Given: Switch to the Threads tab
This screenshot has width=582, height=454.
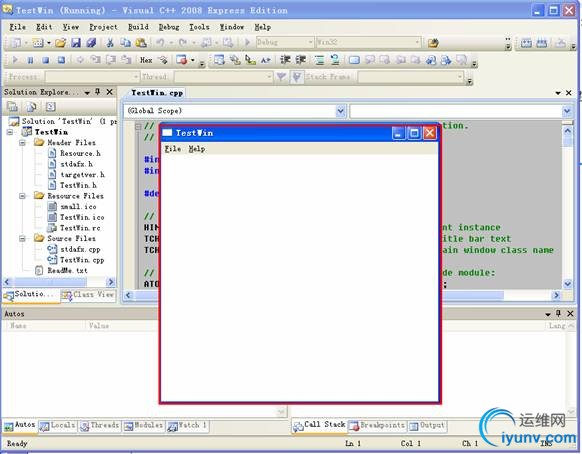Looking at the screenshot, I should pyautogui.click(x=99, y=426).
